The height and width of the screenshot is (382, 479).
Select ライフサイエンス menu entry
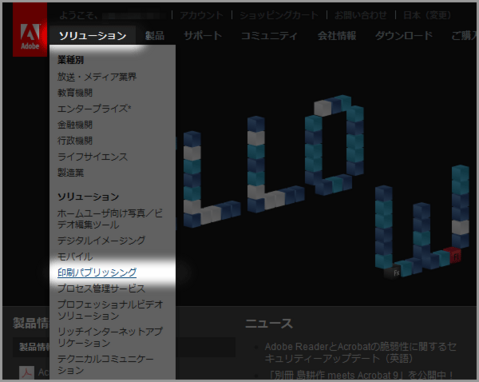pos(93,157)
